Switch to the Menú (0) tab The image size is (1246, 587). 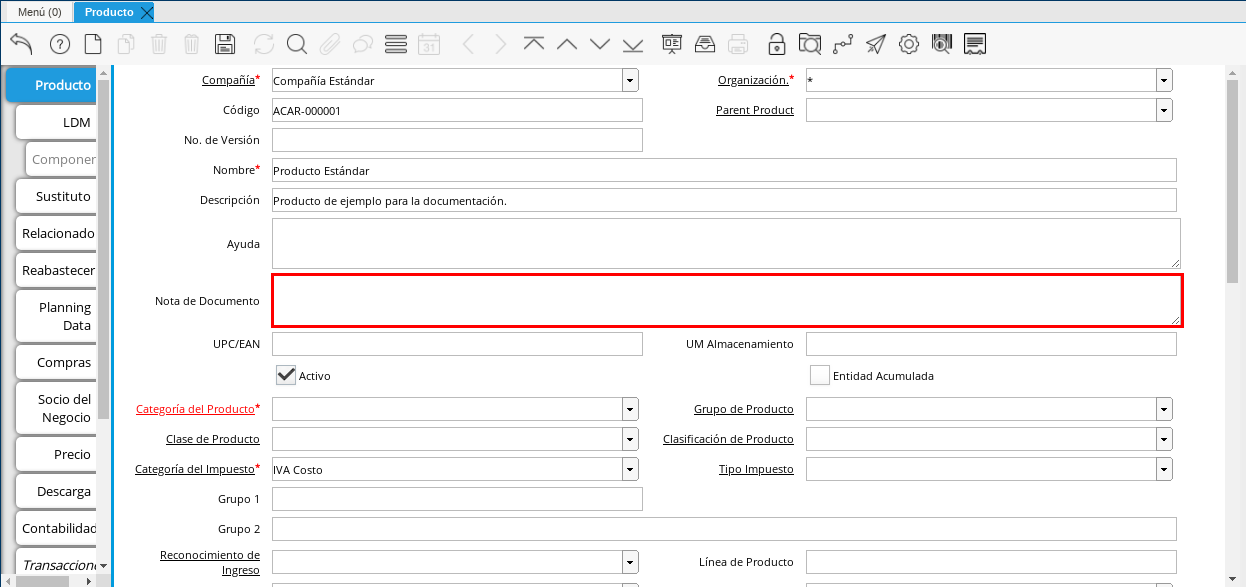(x=39, y=12)
